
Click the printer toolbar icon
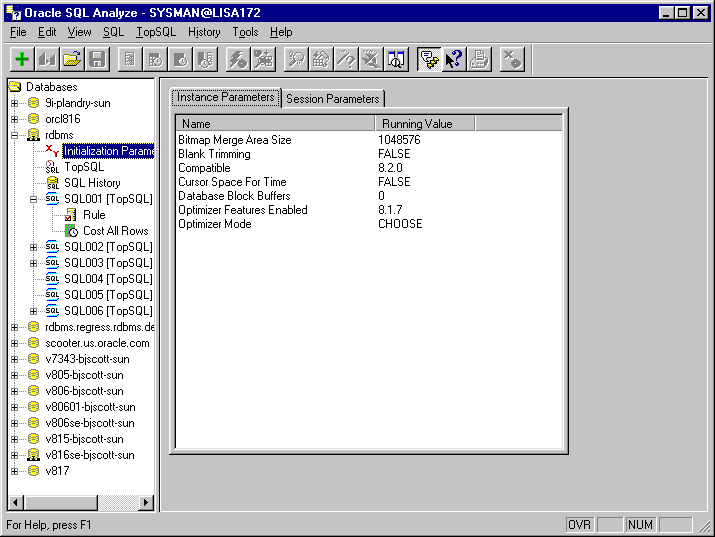point(479,60)
